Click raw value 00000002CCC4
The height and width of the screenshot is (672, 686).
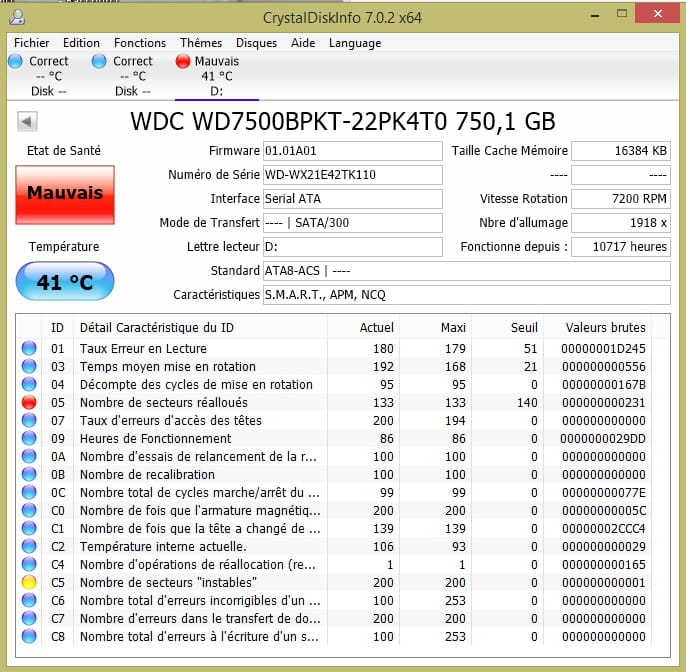[x=604, y=528]
